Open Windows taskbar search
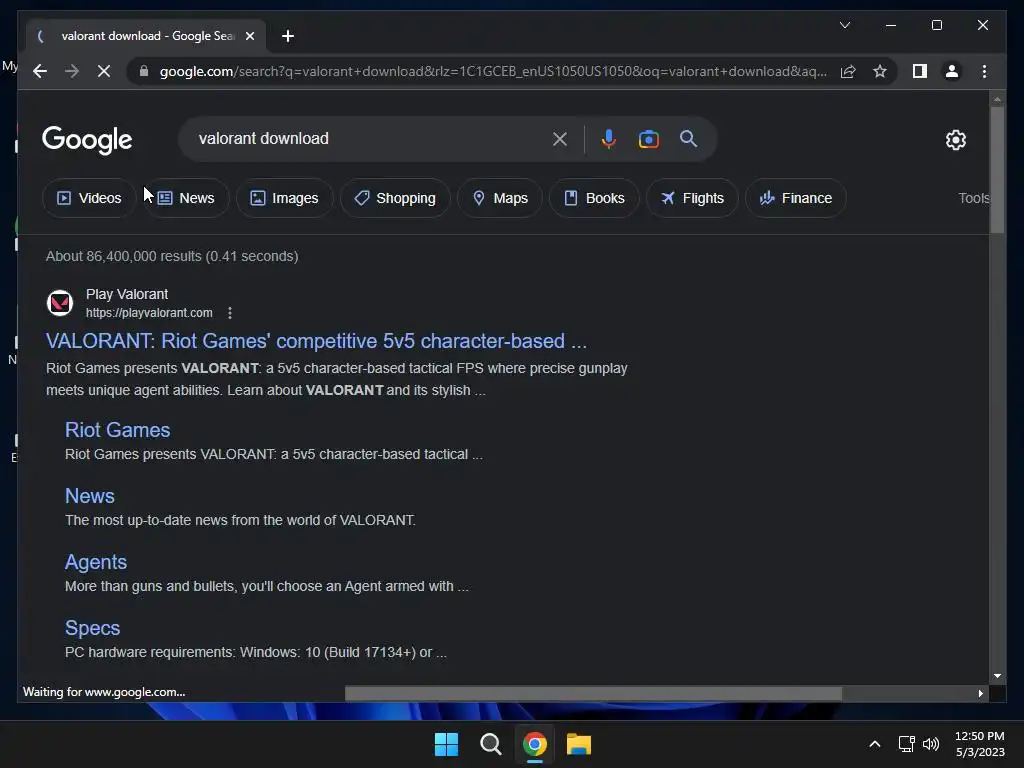The image size is (1024, 768). coord(490,744)
